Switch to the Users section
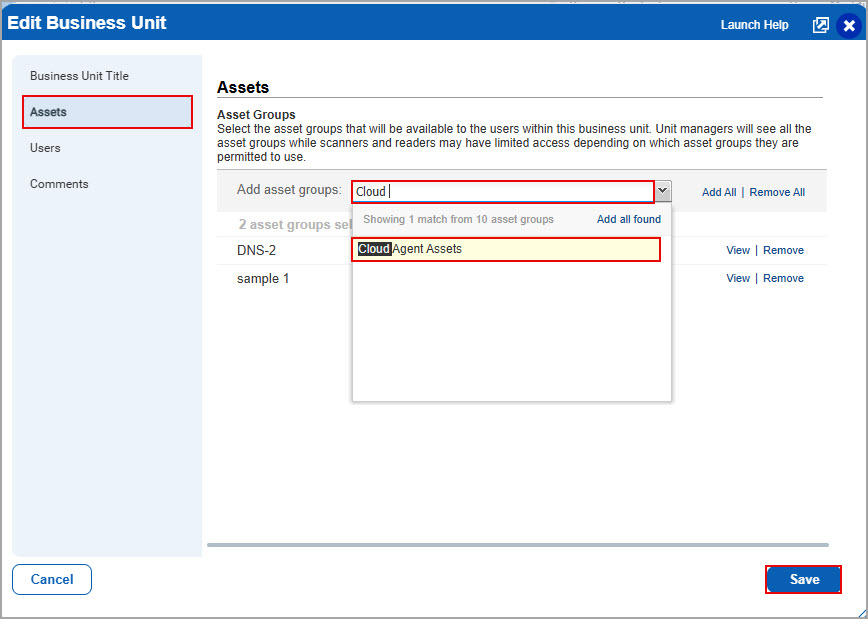Viewport: 868px width, 619px height. pyautogui.click(x=45, y=148)
